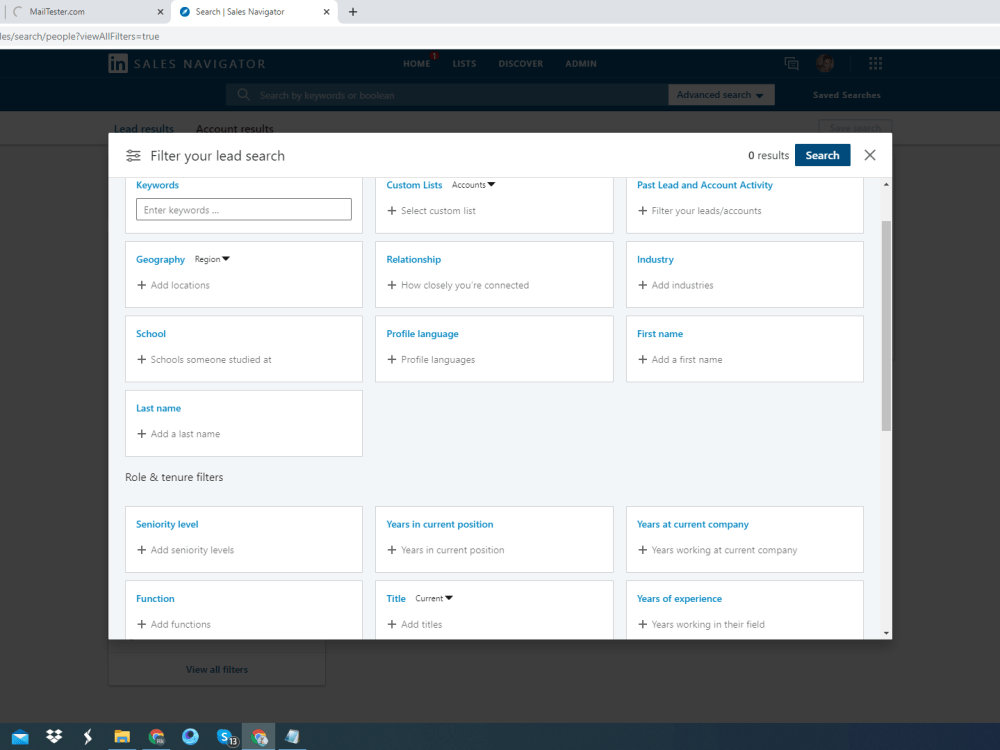Open the Mail app in taskbar
The width and height of the screenshot is (1000, 750).
20,737
